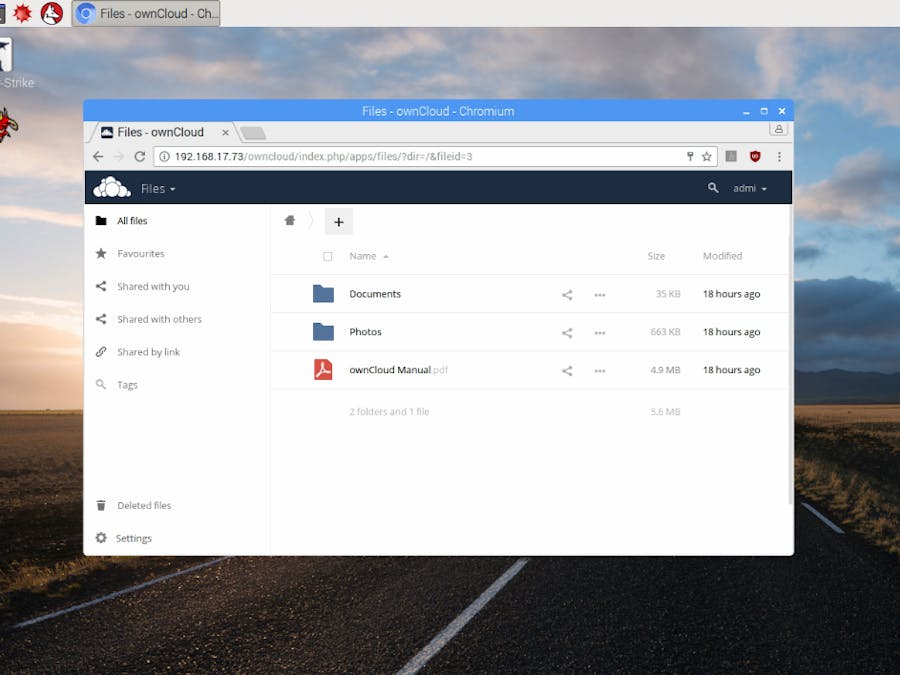Sort files by Size column

[x=656, y=256]
